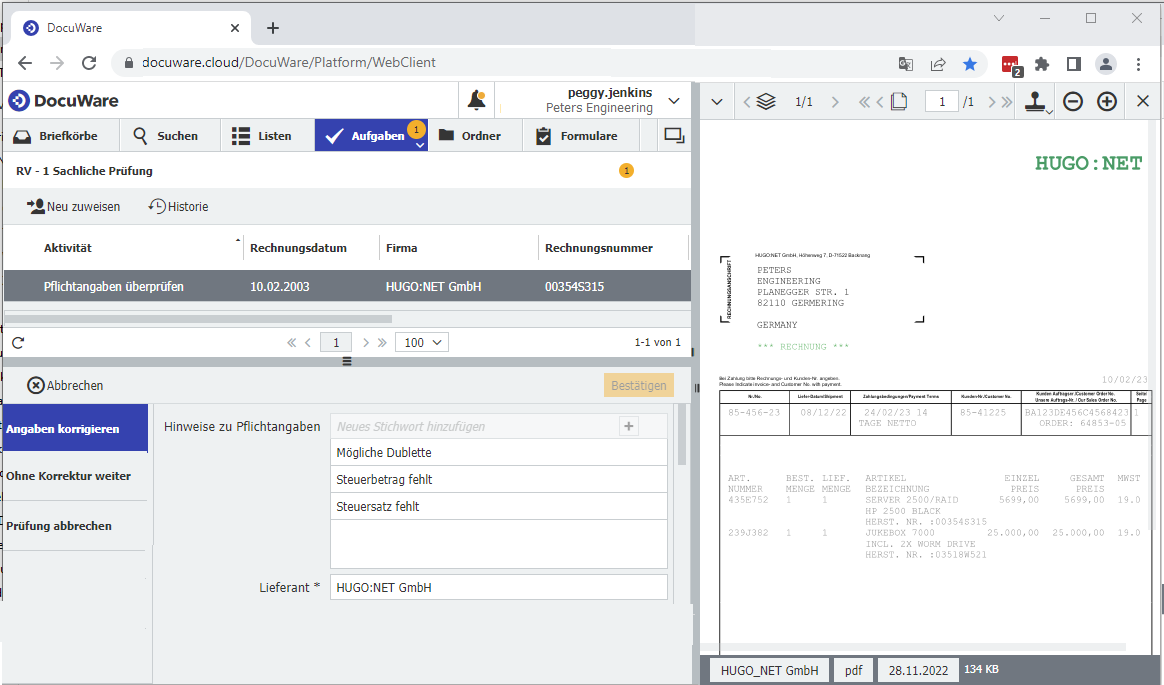
Task: Expand the peggy.jenkins account menu chevron
Action: click(673, 100)
